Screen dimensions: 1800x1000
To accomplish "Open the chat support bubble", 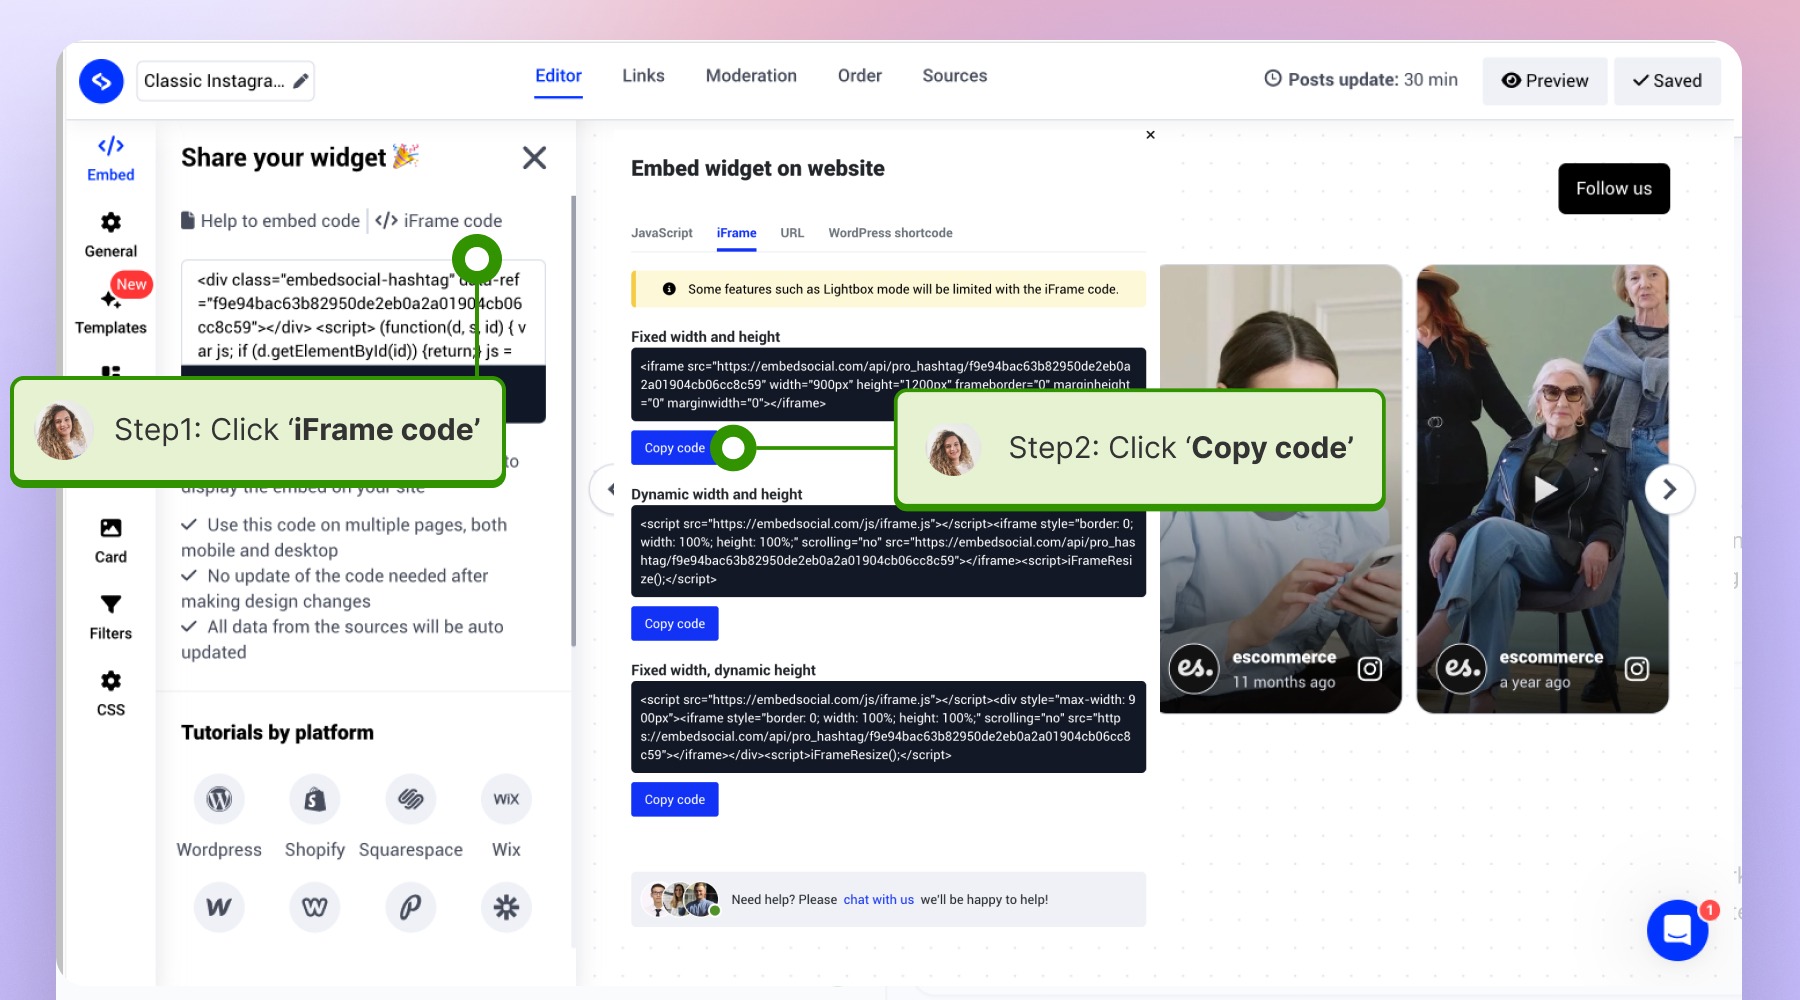I will point(1677,930).
